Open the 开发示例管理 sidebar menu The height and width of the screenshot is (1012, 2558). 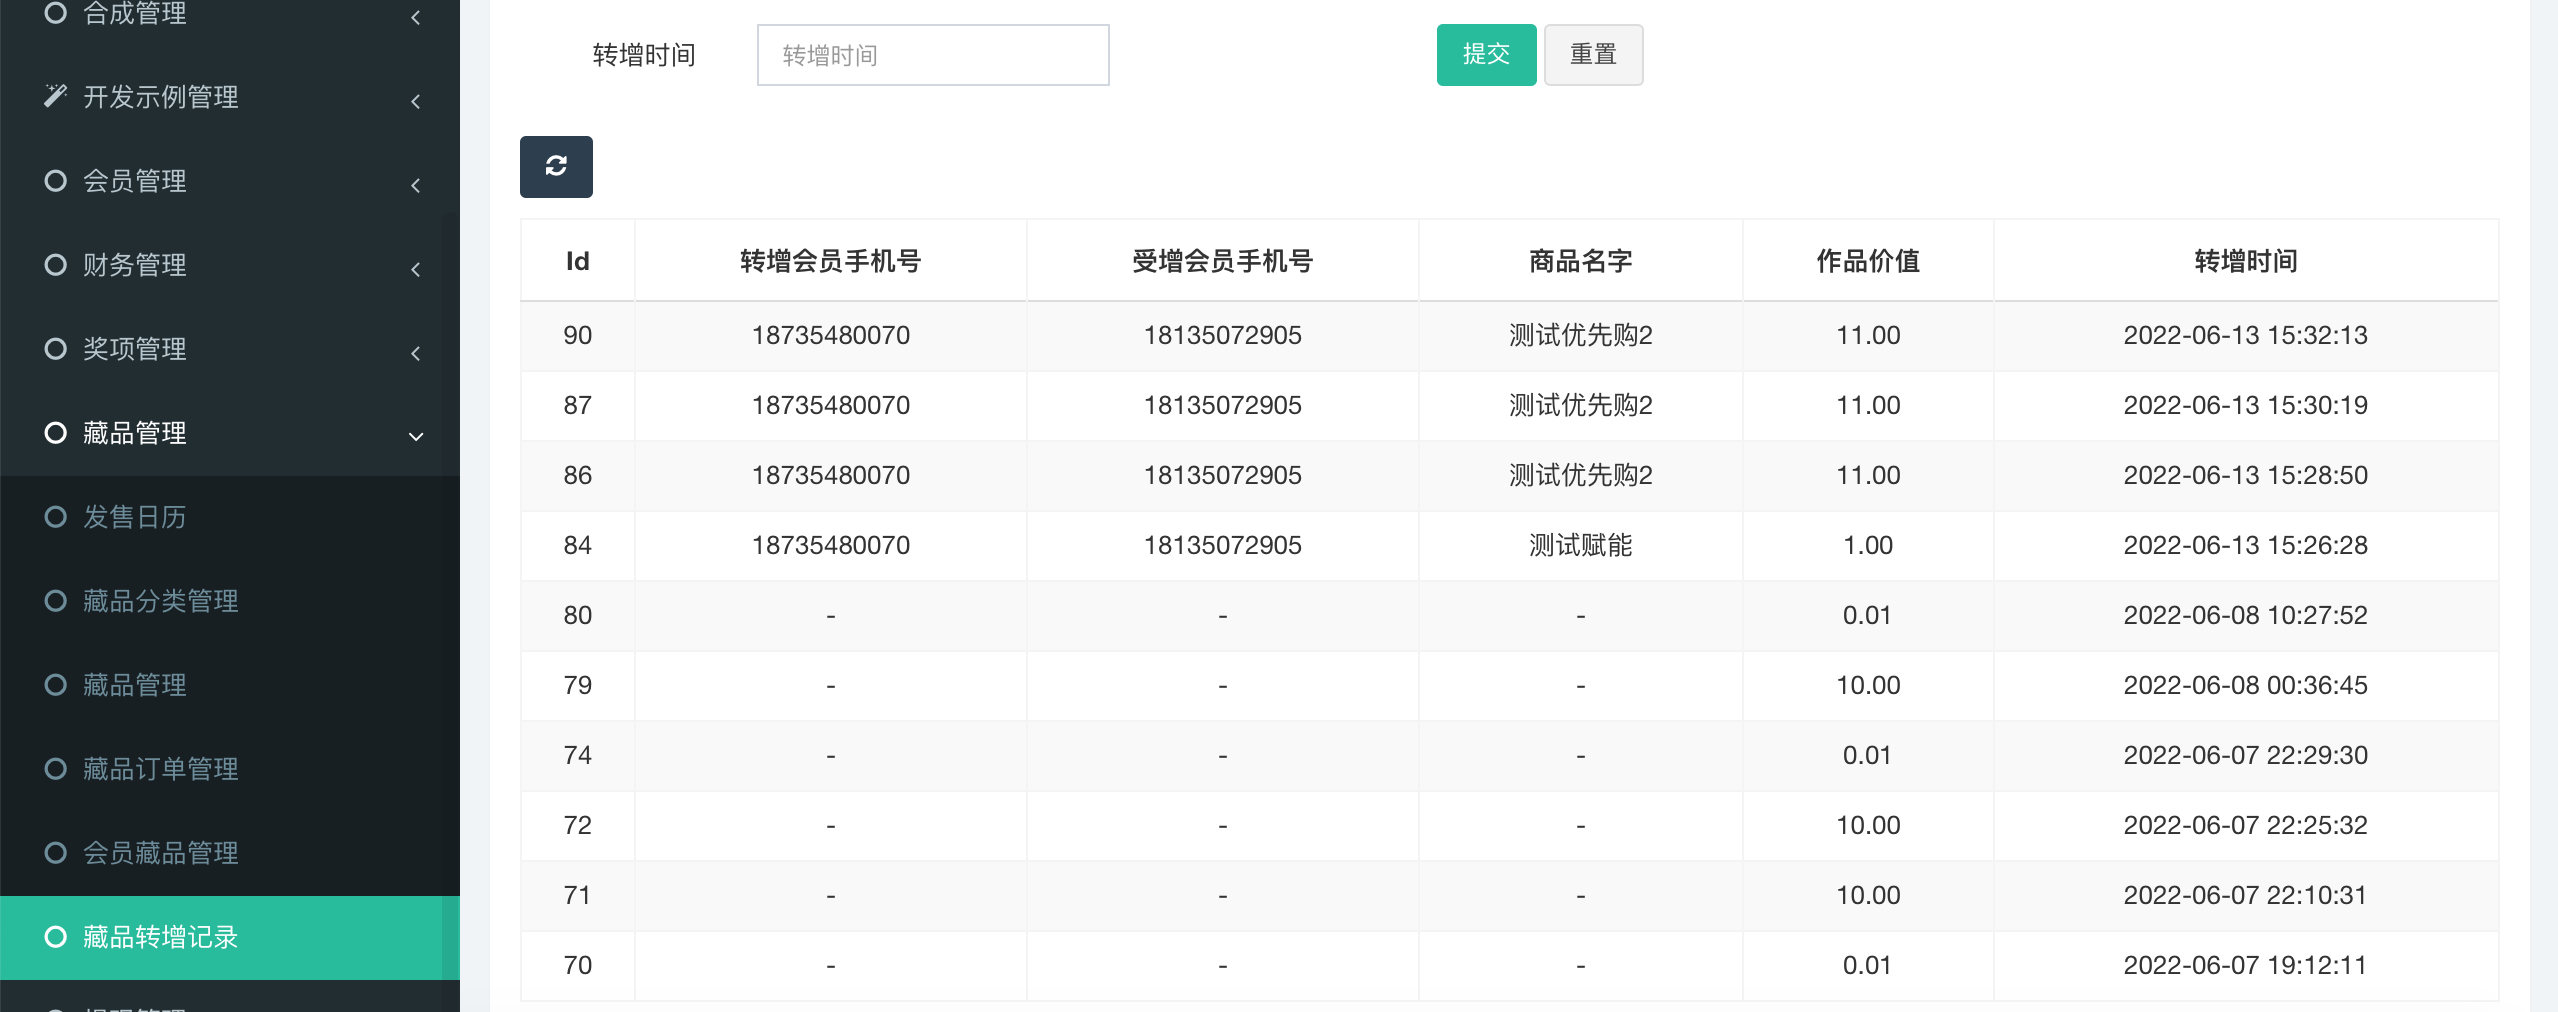coord(160,97)
